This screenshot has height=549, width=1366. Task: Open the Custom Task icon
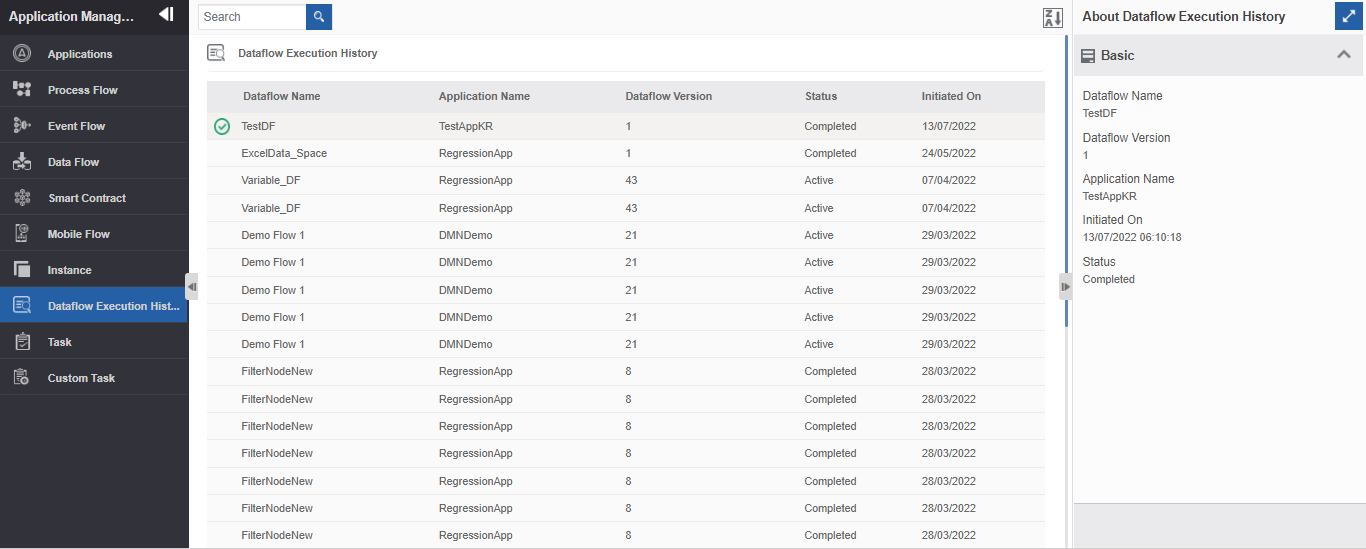22,377
